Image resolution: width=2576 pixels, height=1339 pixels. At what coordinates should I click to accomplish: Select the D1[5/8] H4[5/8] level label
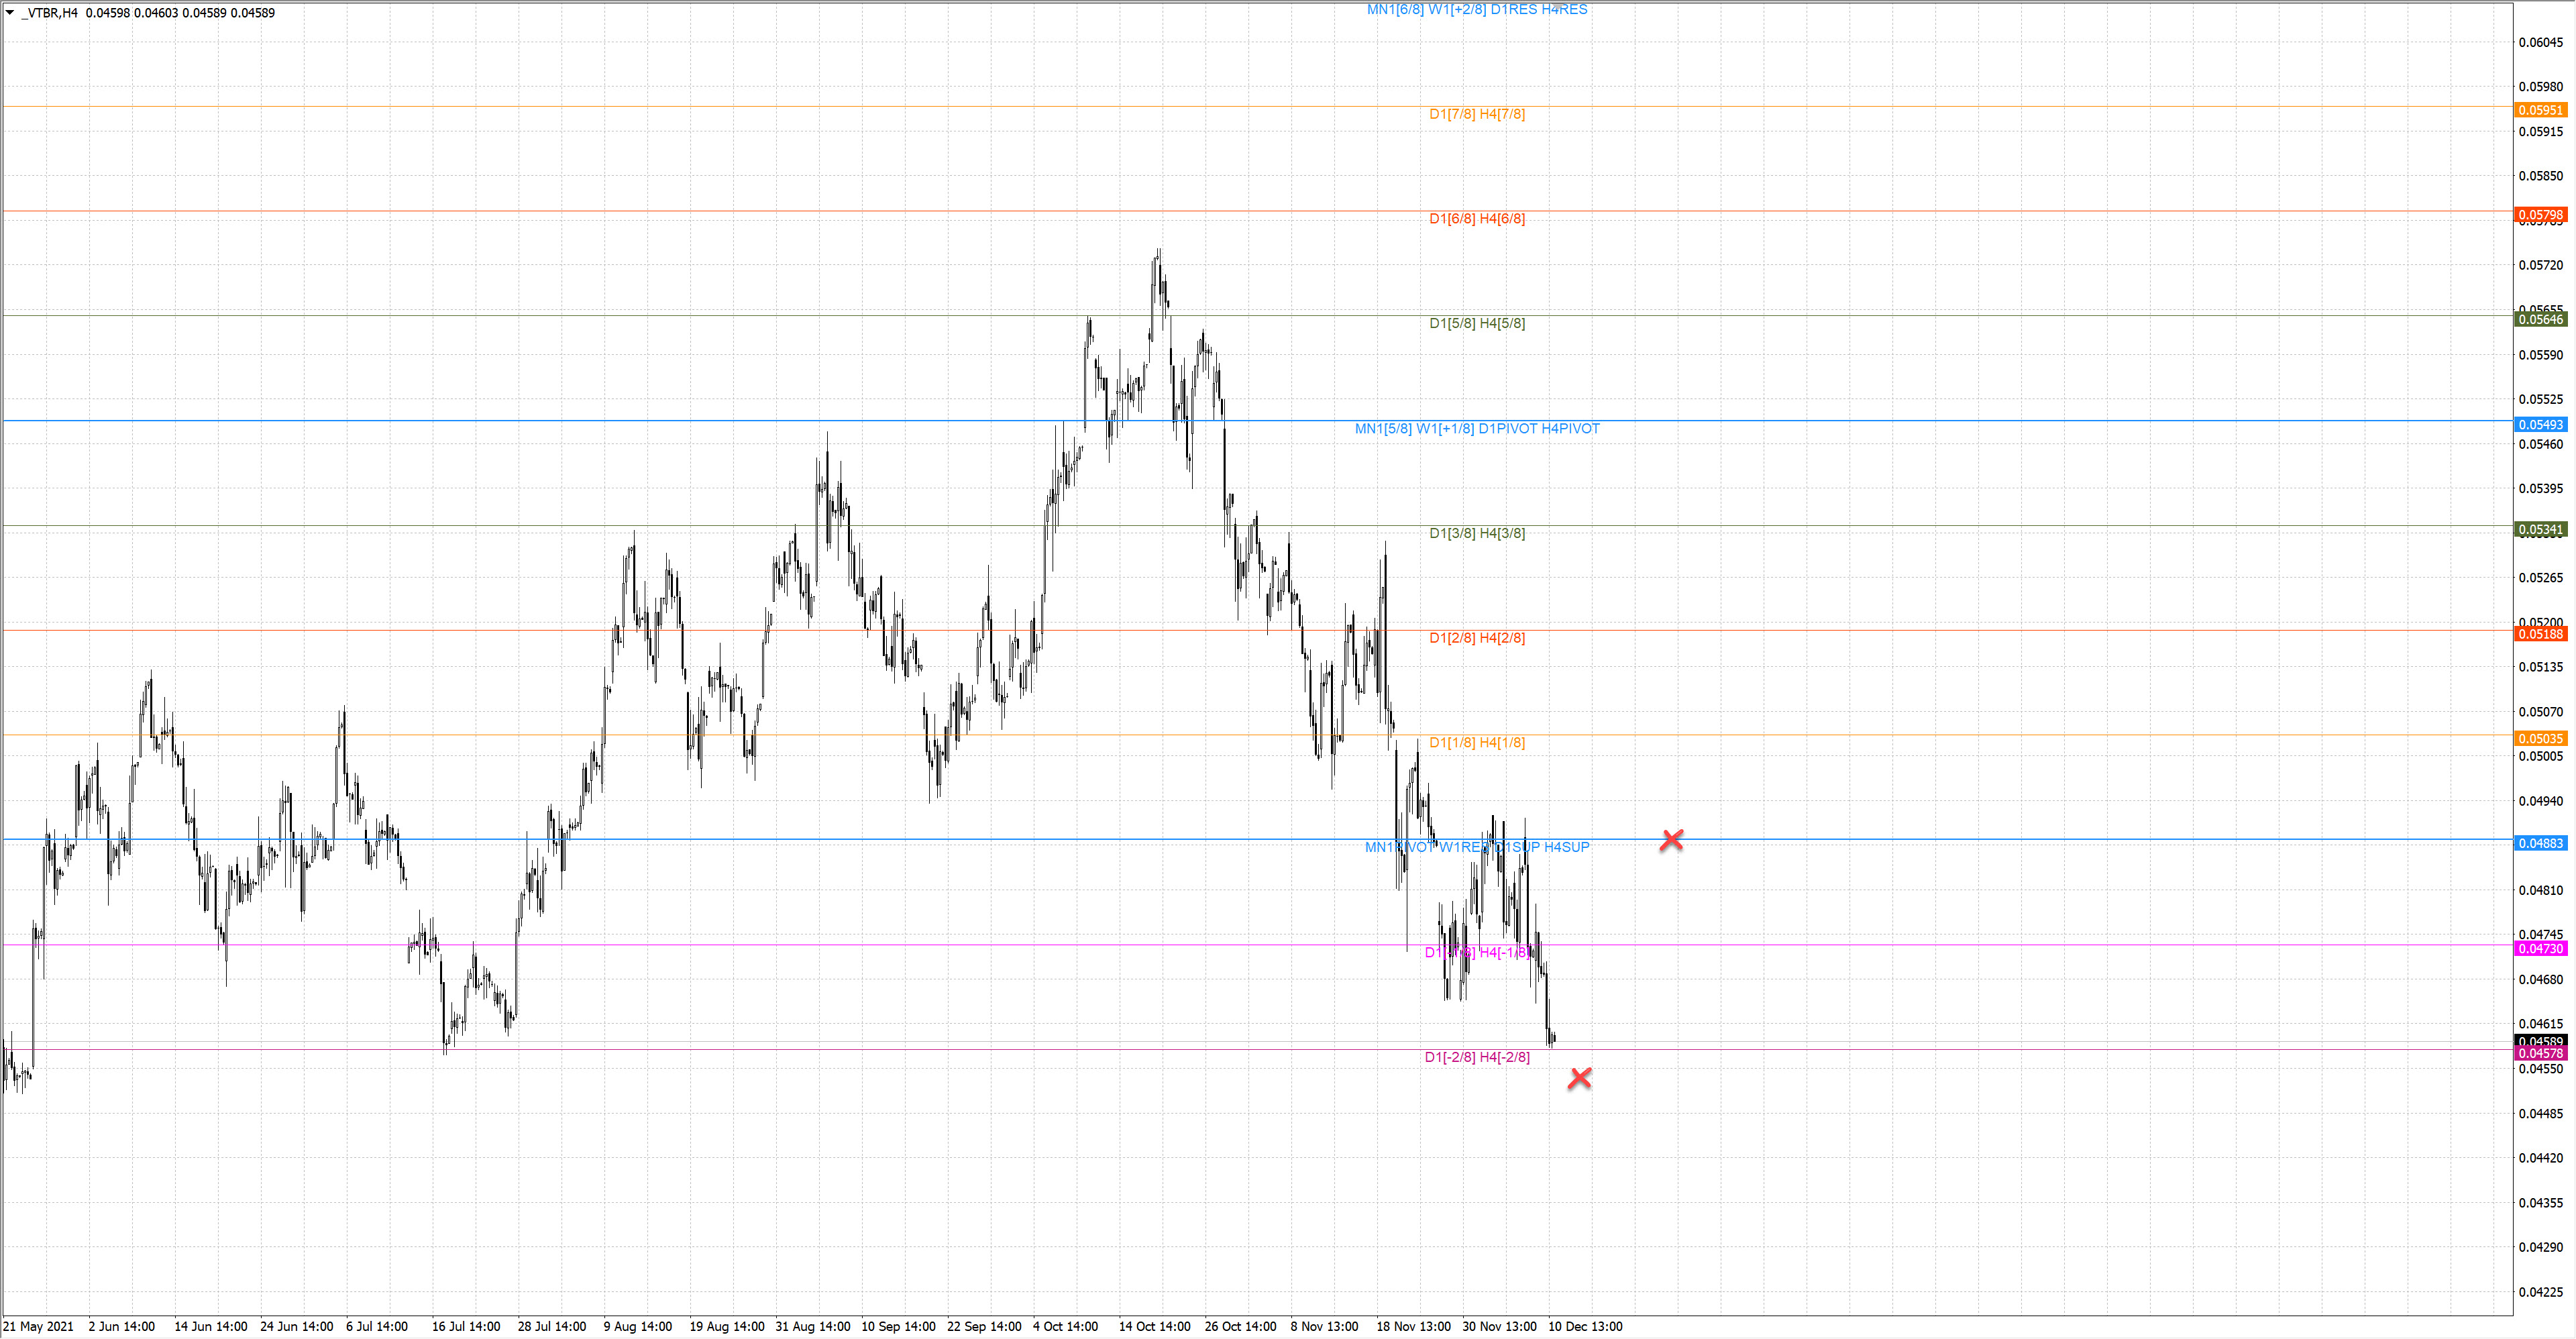tap(1477, 323)
